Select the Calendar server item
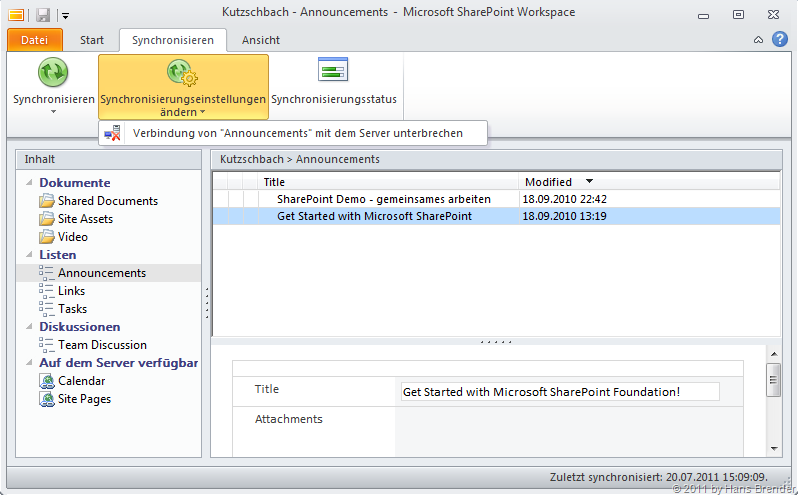 click(81, 381)
